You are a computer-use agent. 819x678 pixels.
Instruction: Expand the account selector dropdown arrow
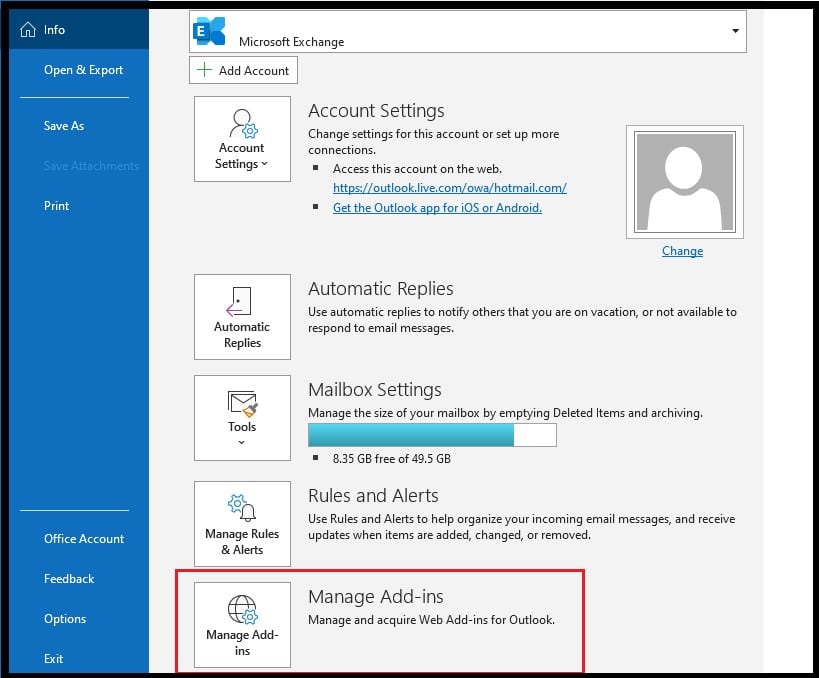735,31
